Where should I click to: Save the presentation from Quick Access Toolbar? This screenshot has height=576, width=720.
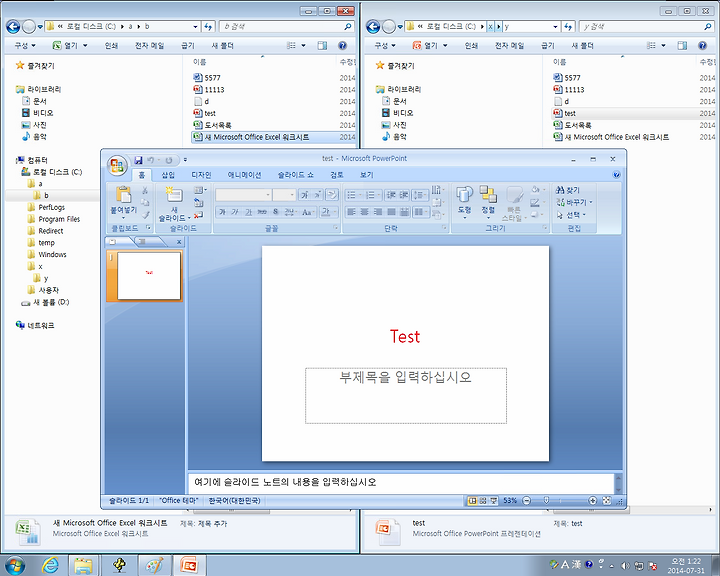pyautogui.click(x=138, y=160)
